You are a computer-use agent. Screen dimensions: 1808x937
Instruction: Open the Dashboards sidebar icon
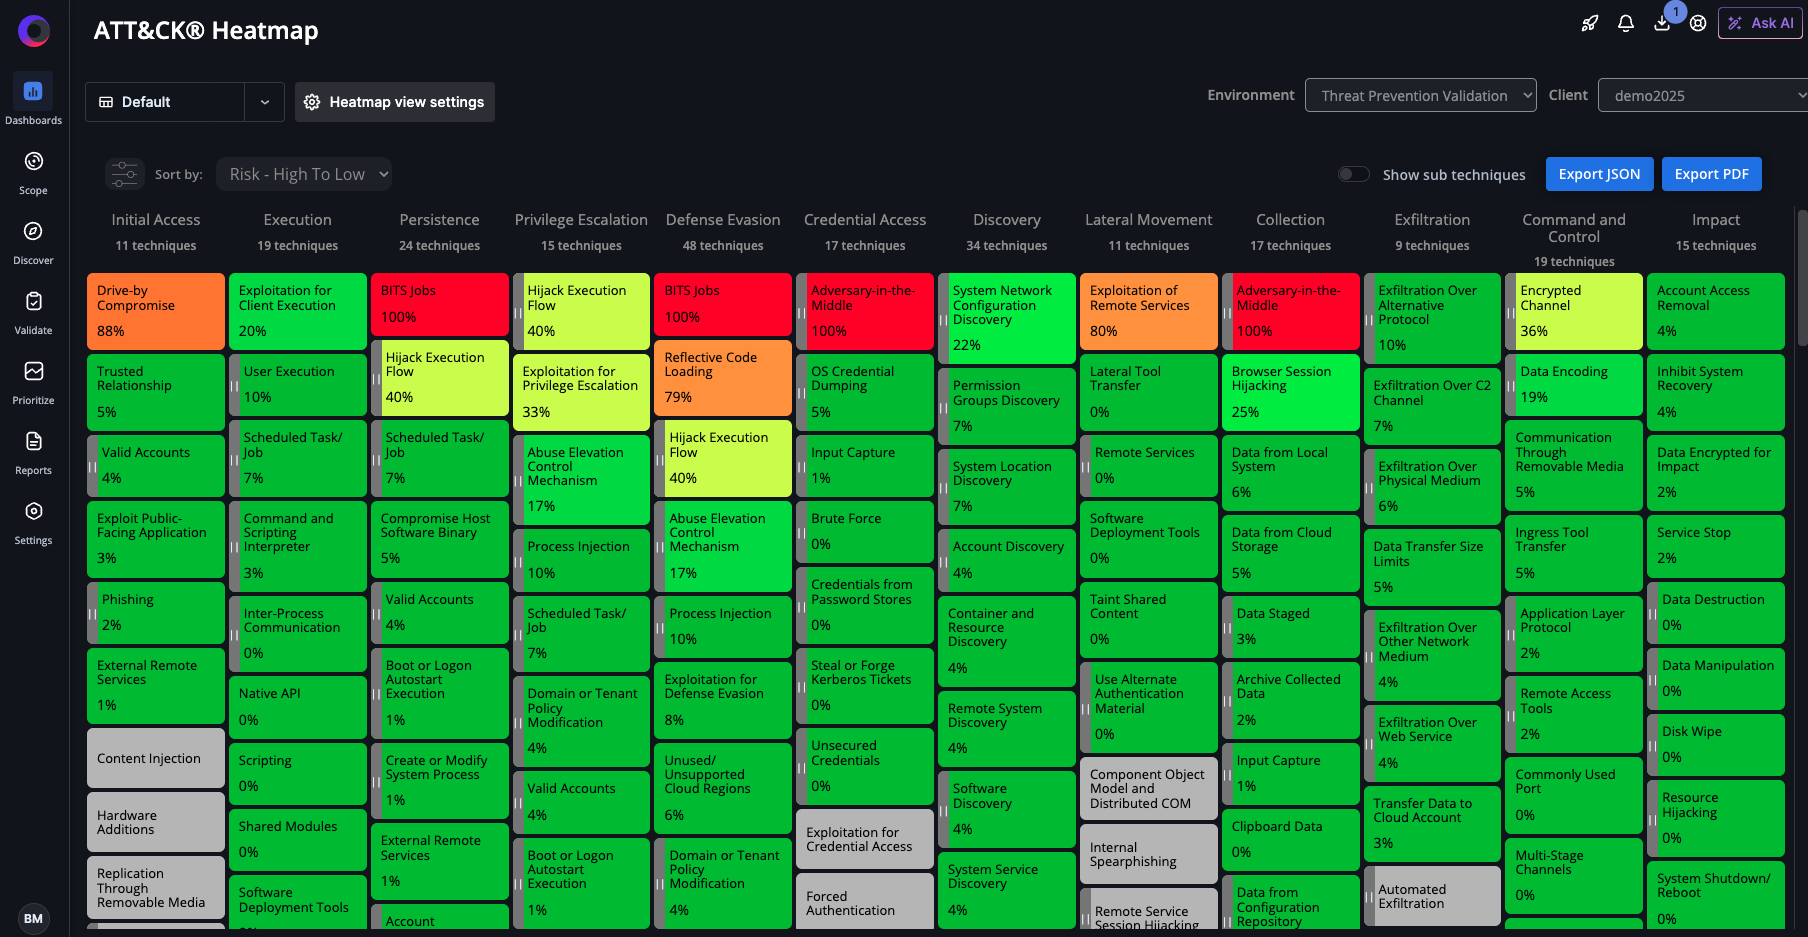33,92
